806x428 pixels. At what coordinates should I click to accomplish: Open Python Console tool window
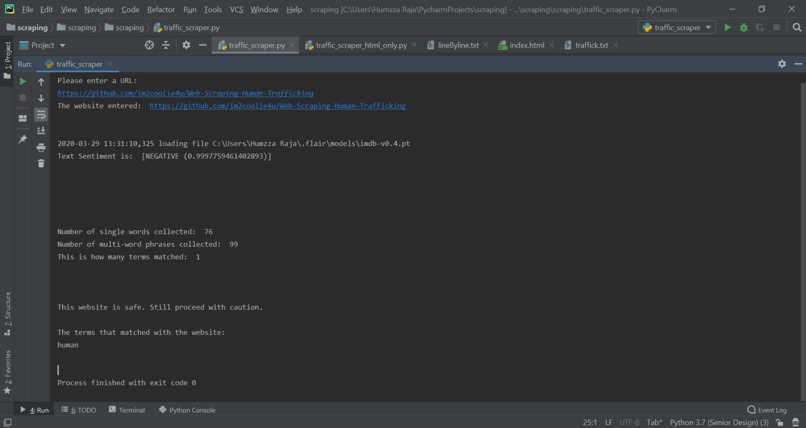click(x=187, y=410)
